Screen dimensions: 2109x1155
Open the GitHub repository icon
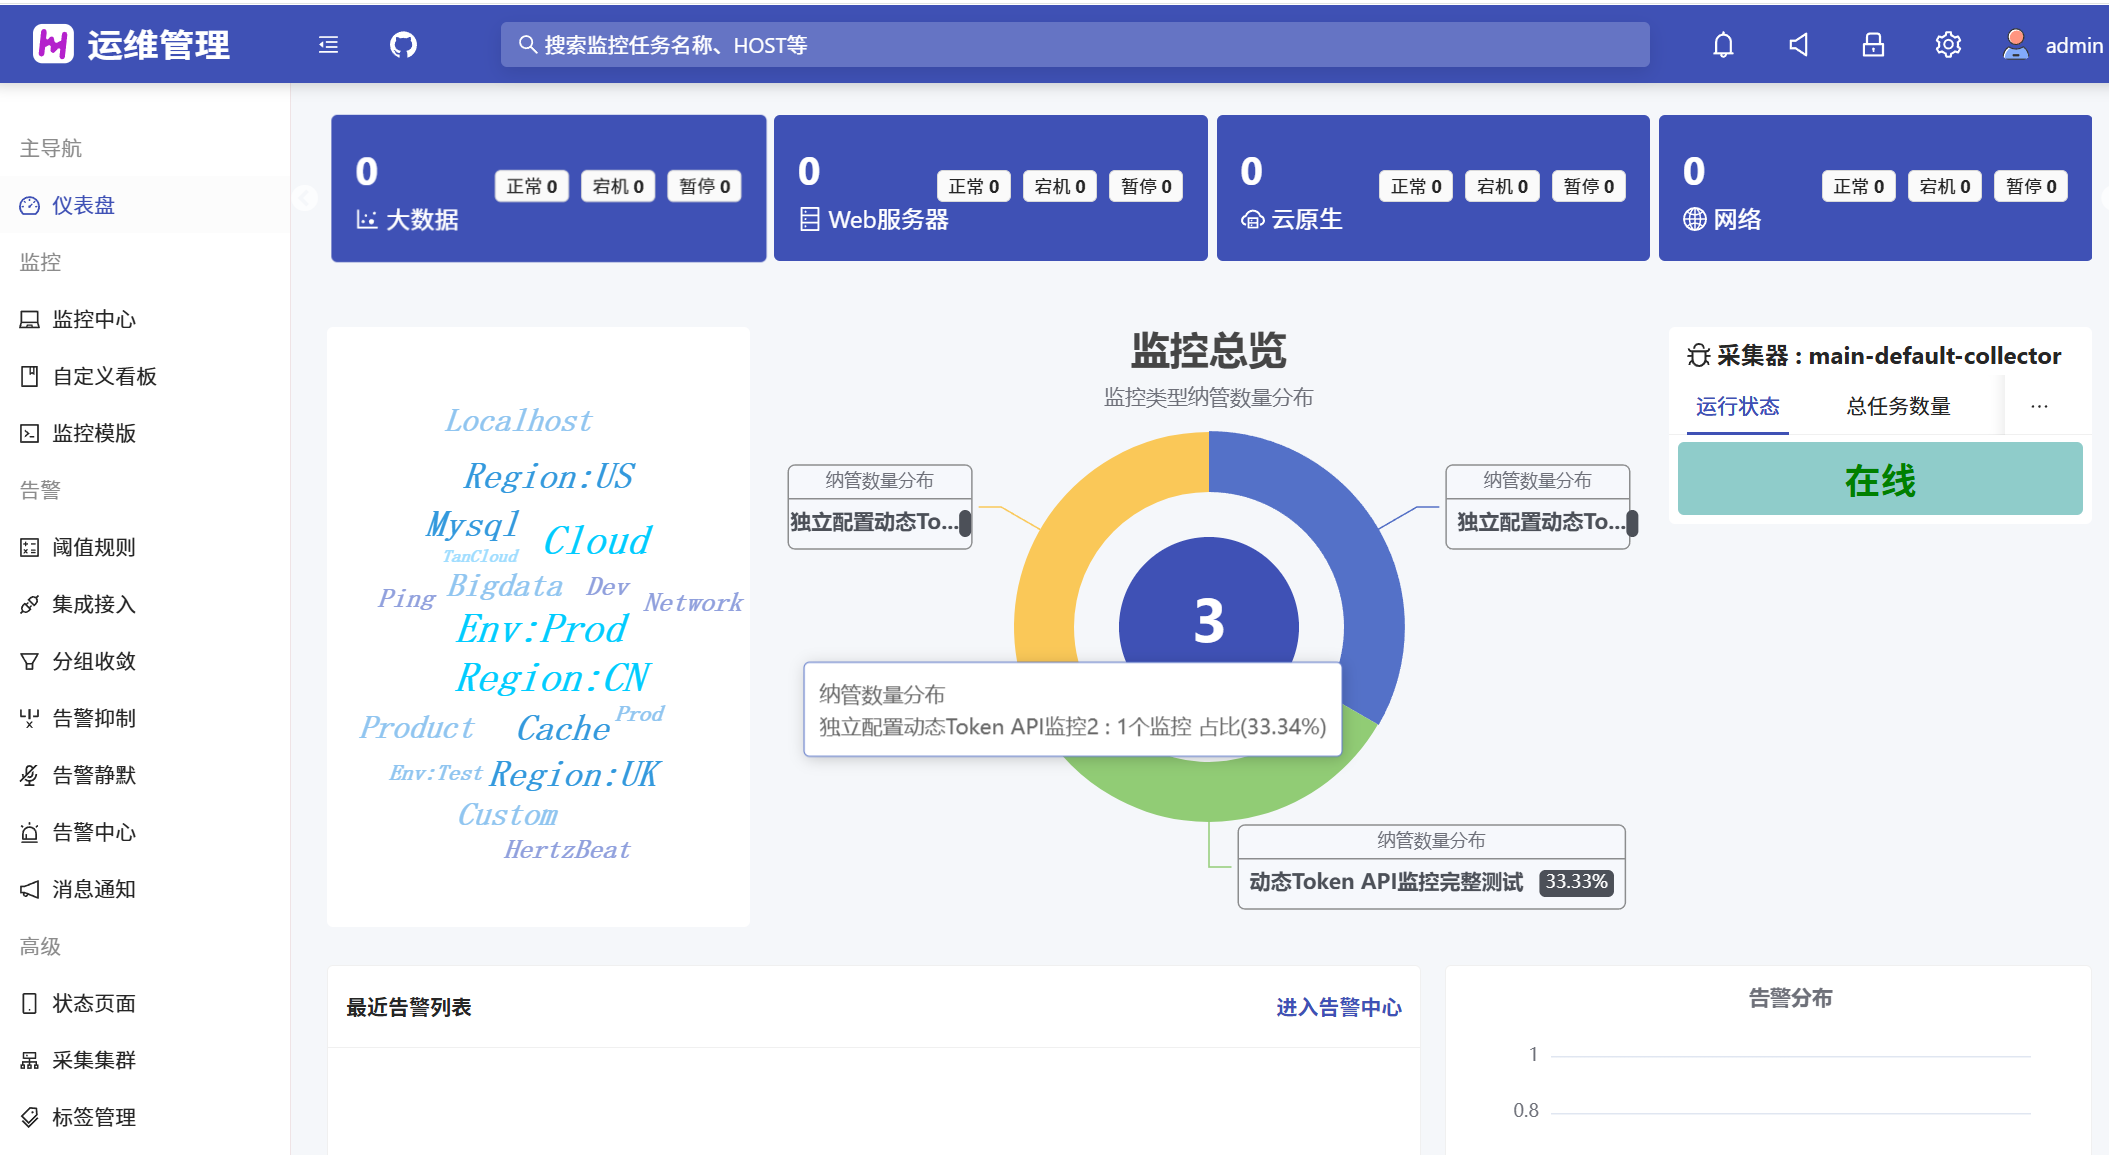403,45
